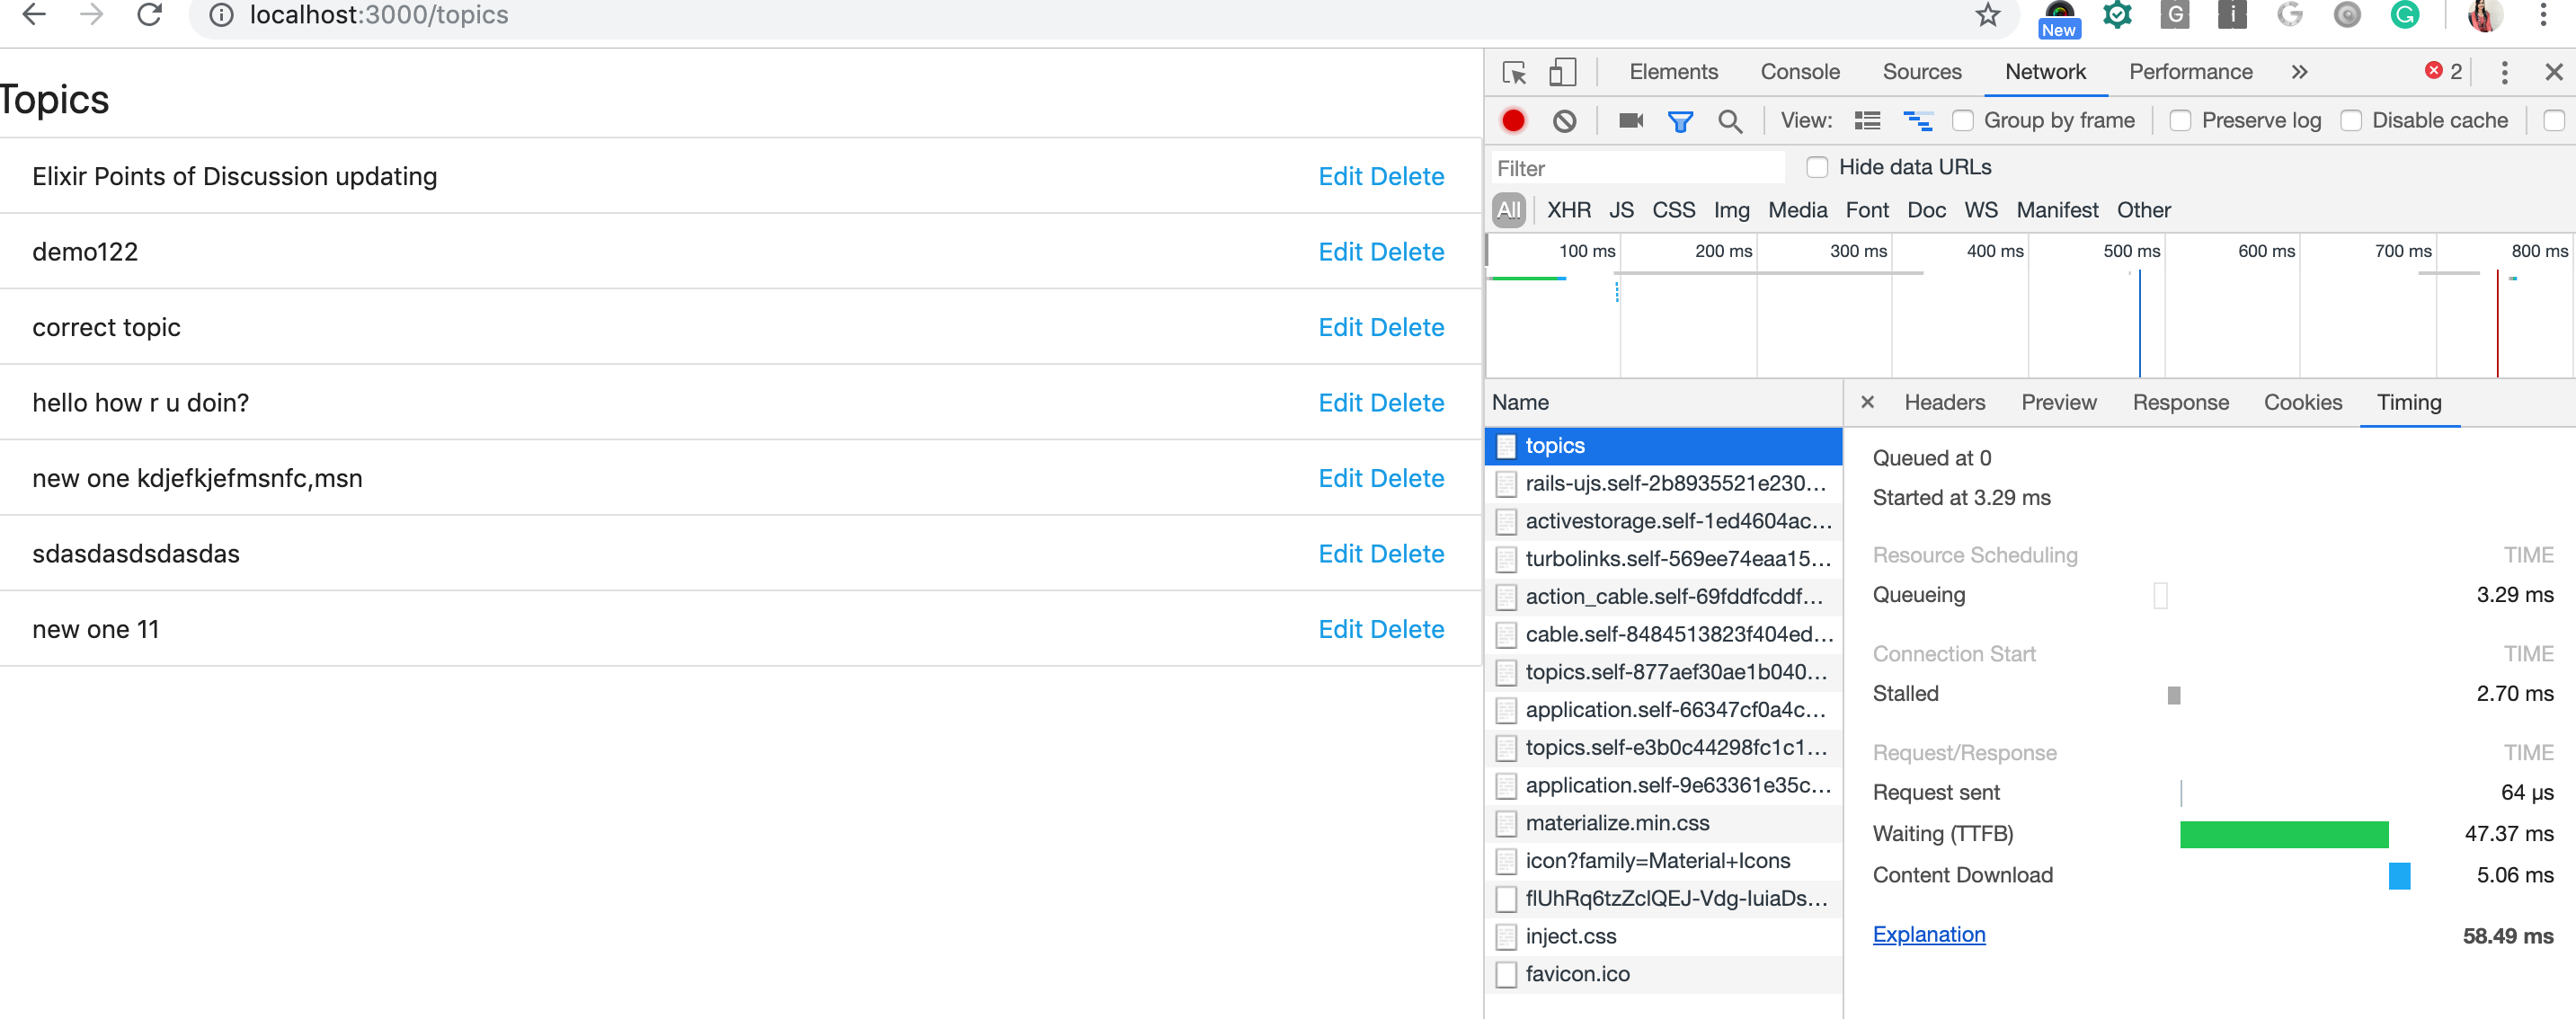Select the favicon.ico request
The width and height of the screenshot is (2576, 1019).
coord(1663,974)
